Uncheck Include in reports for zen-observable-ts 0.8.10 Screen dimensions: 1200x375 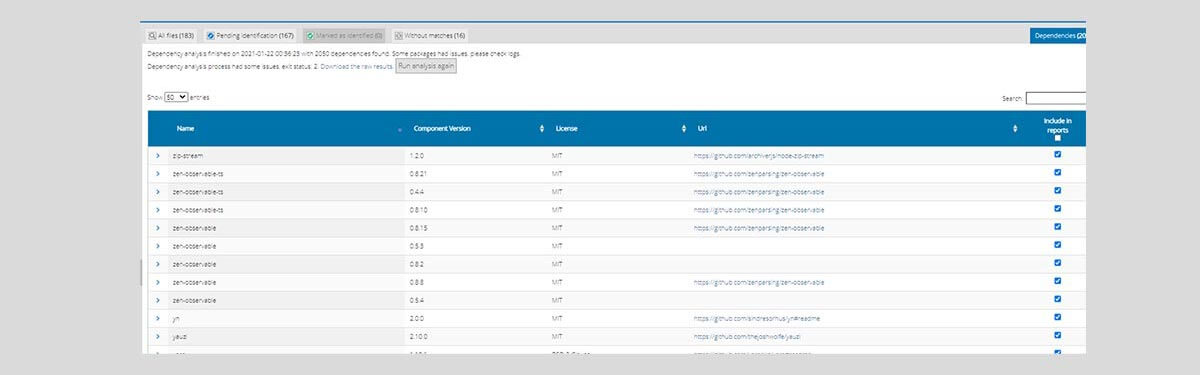pos(1058,208)
